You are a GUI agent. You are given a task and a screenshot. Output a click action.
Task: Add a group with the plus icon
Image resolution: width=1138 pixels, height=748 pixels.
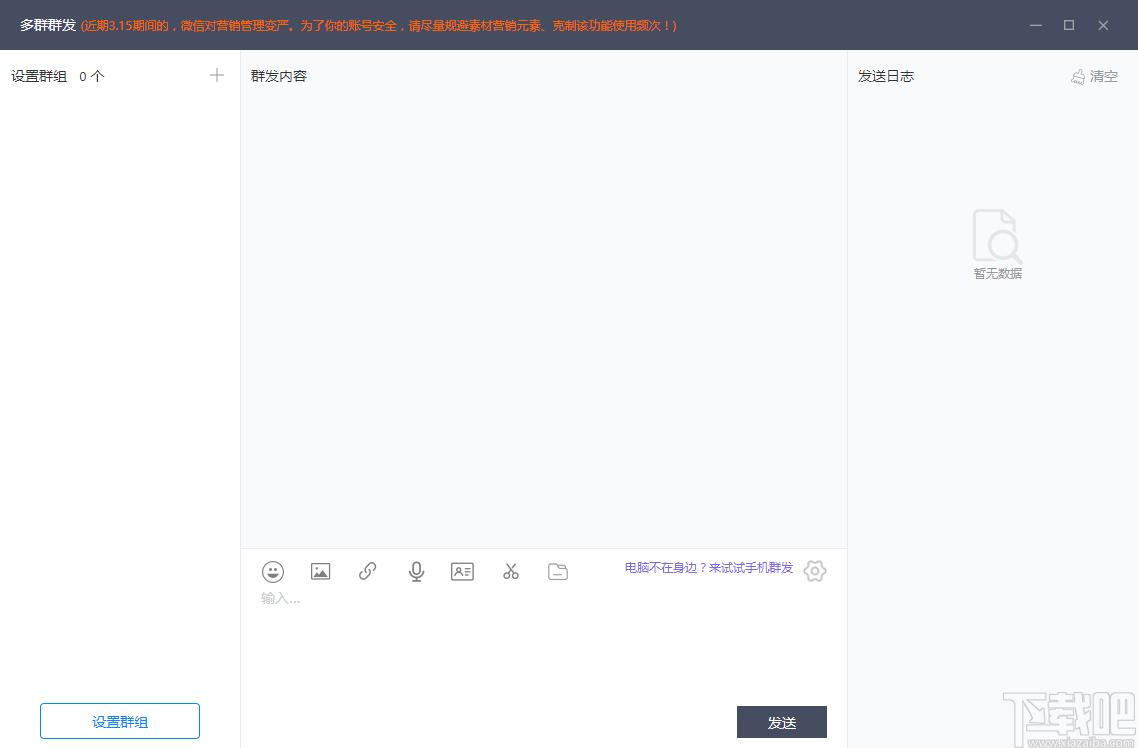coord(216,75)
